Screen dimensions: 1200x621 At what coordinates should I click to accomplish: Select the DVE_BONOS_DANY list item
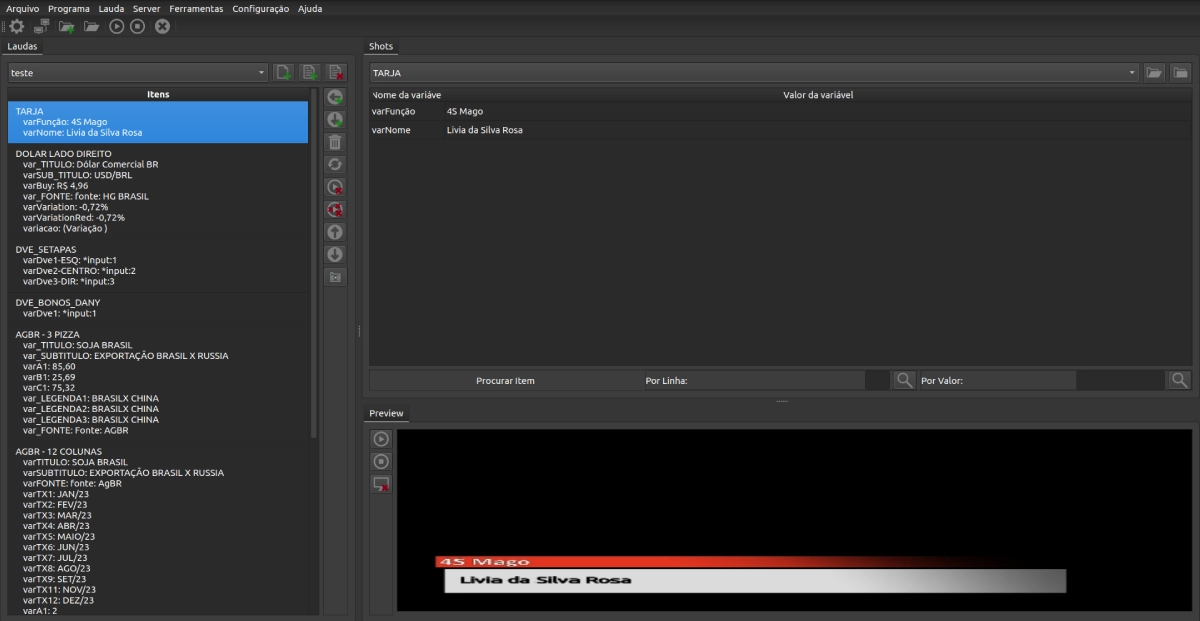tap(58, 302)
